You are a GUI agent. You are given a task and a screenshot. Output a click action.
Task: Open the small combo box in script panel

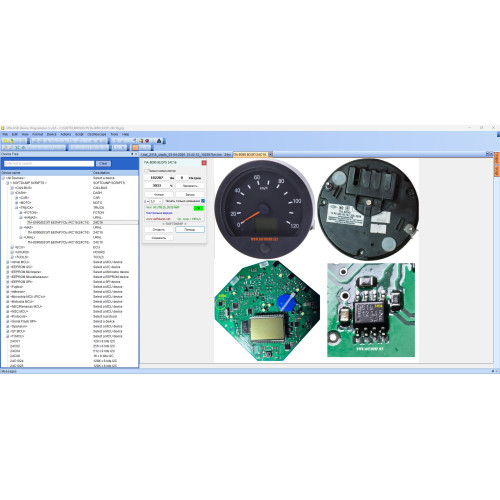point(156,201)
